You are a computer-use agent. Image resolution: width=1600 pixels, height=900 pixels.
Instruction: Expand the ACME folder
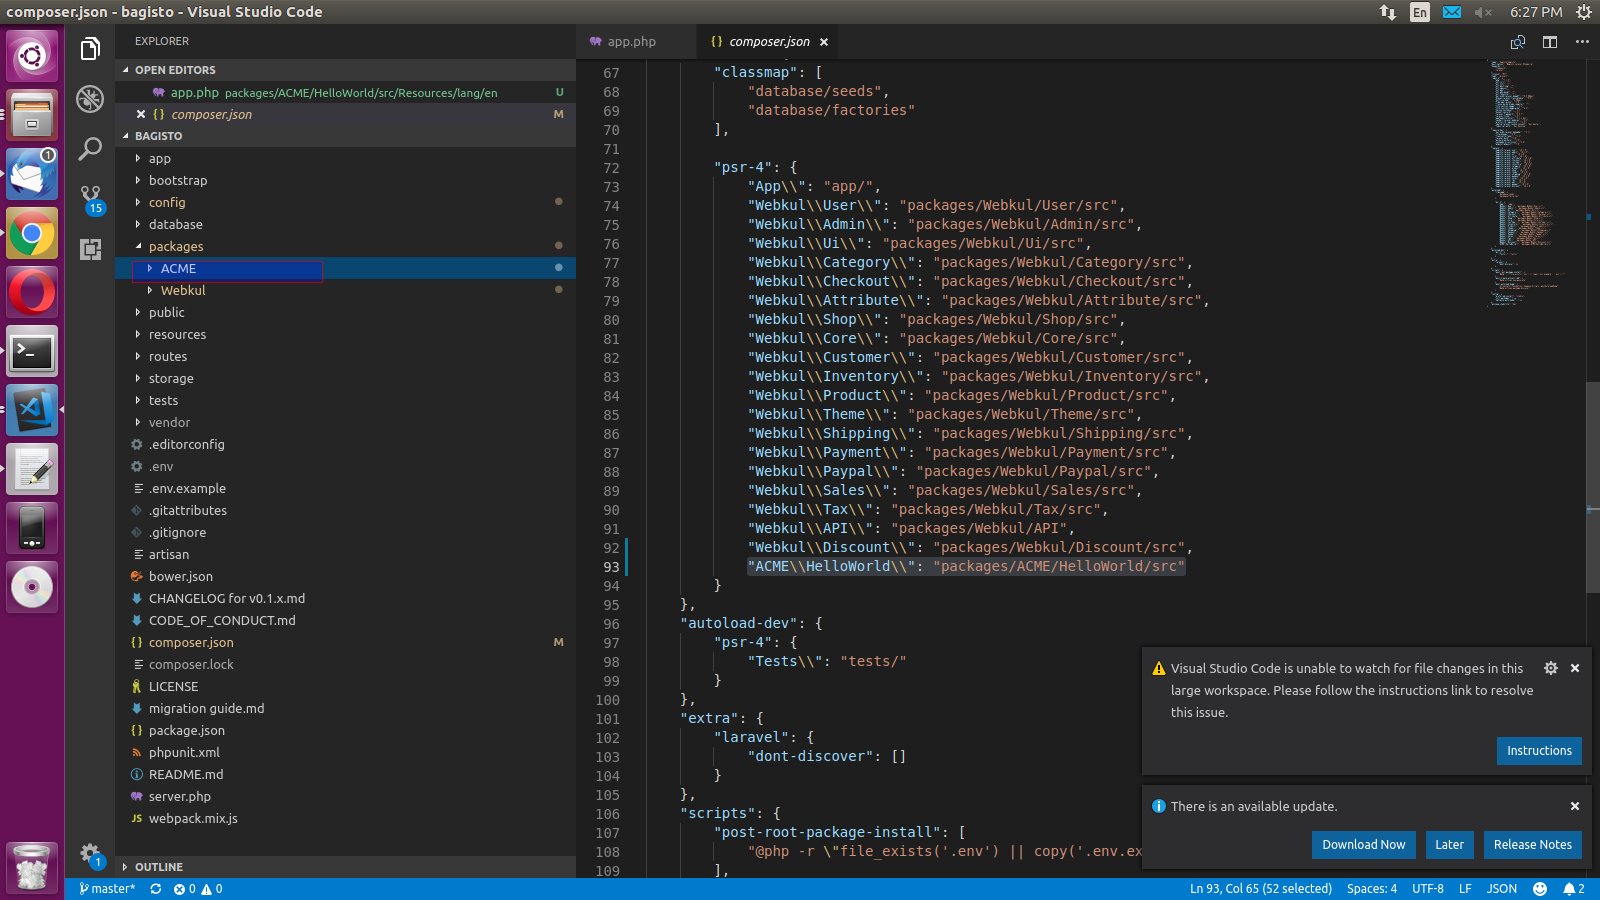click(345, 269)
